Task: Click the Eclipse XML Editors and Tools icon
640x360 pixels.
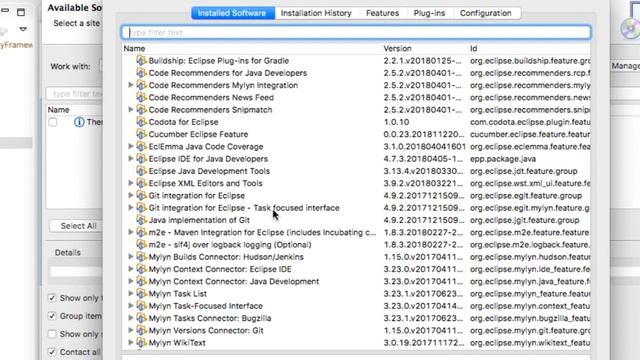Action: coord(141,183)
